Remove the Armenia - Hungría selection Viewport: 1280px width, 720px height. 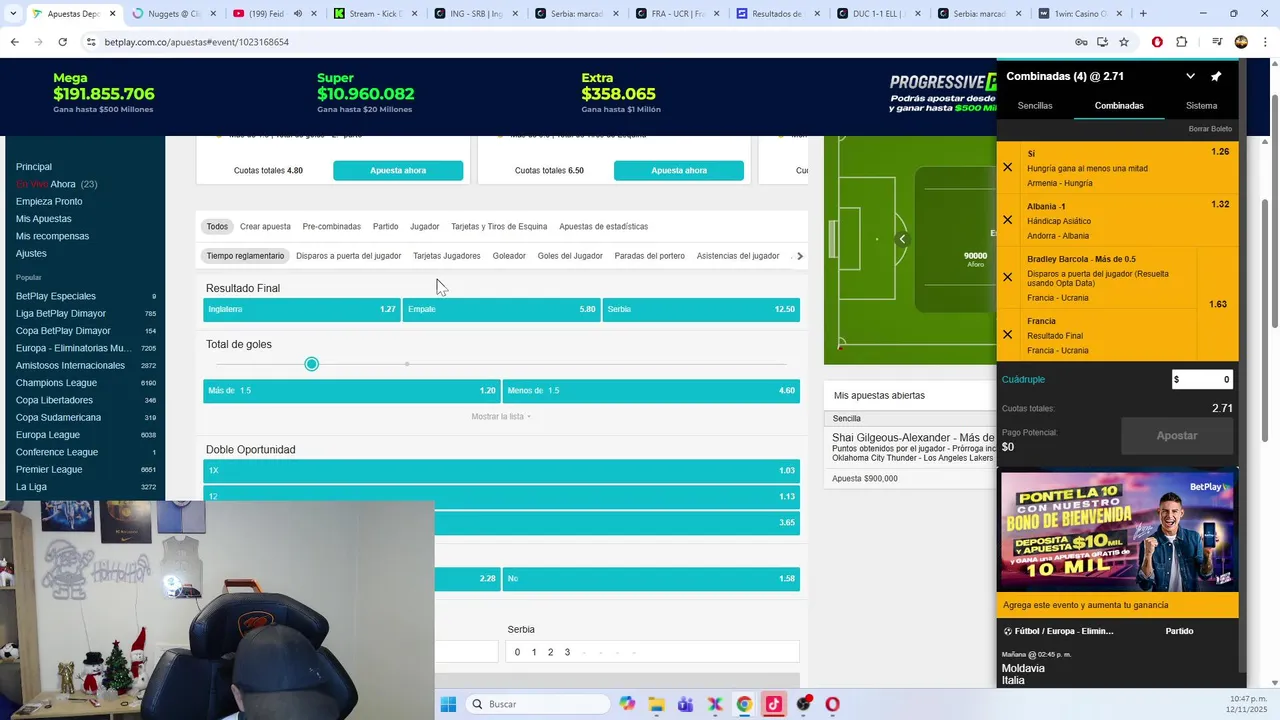tap(1007, 167)
